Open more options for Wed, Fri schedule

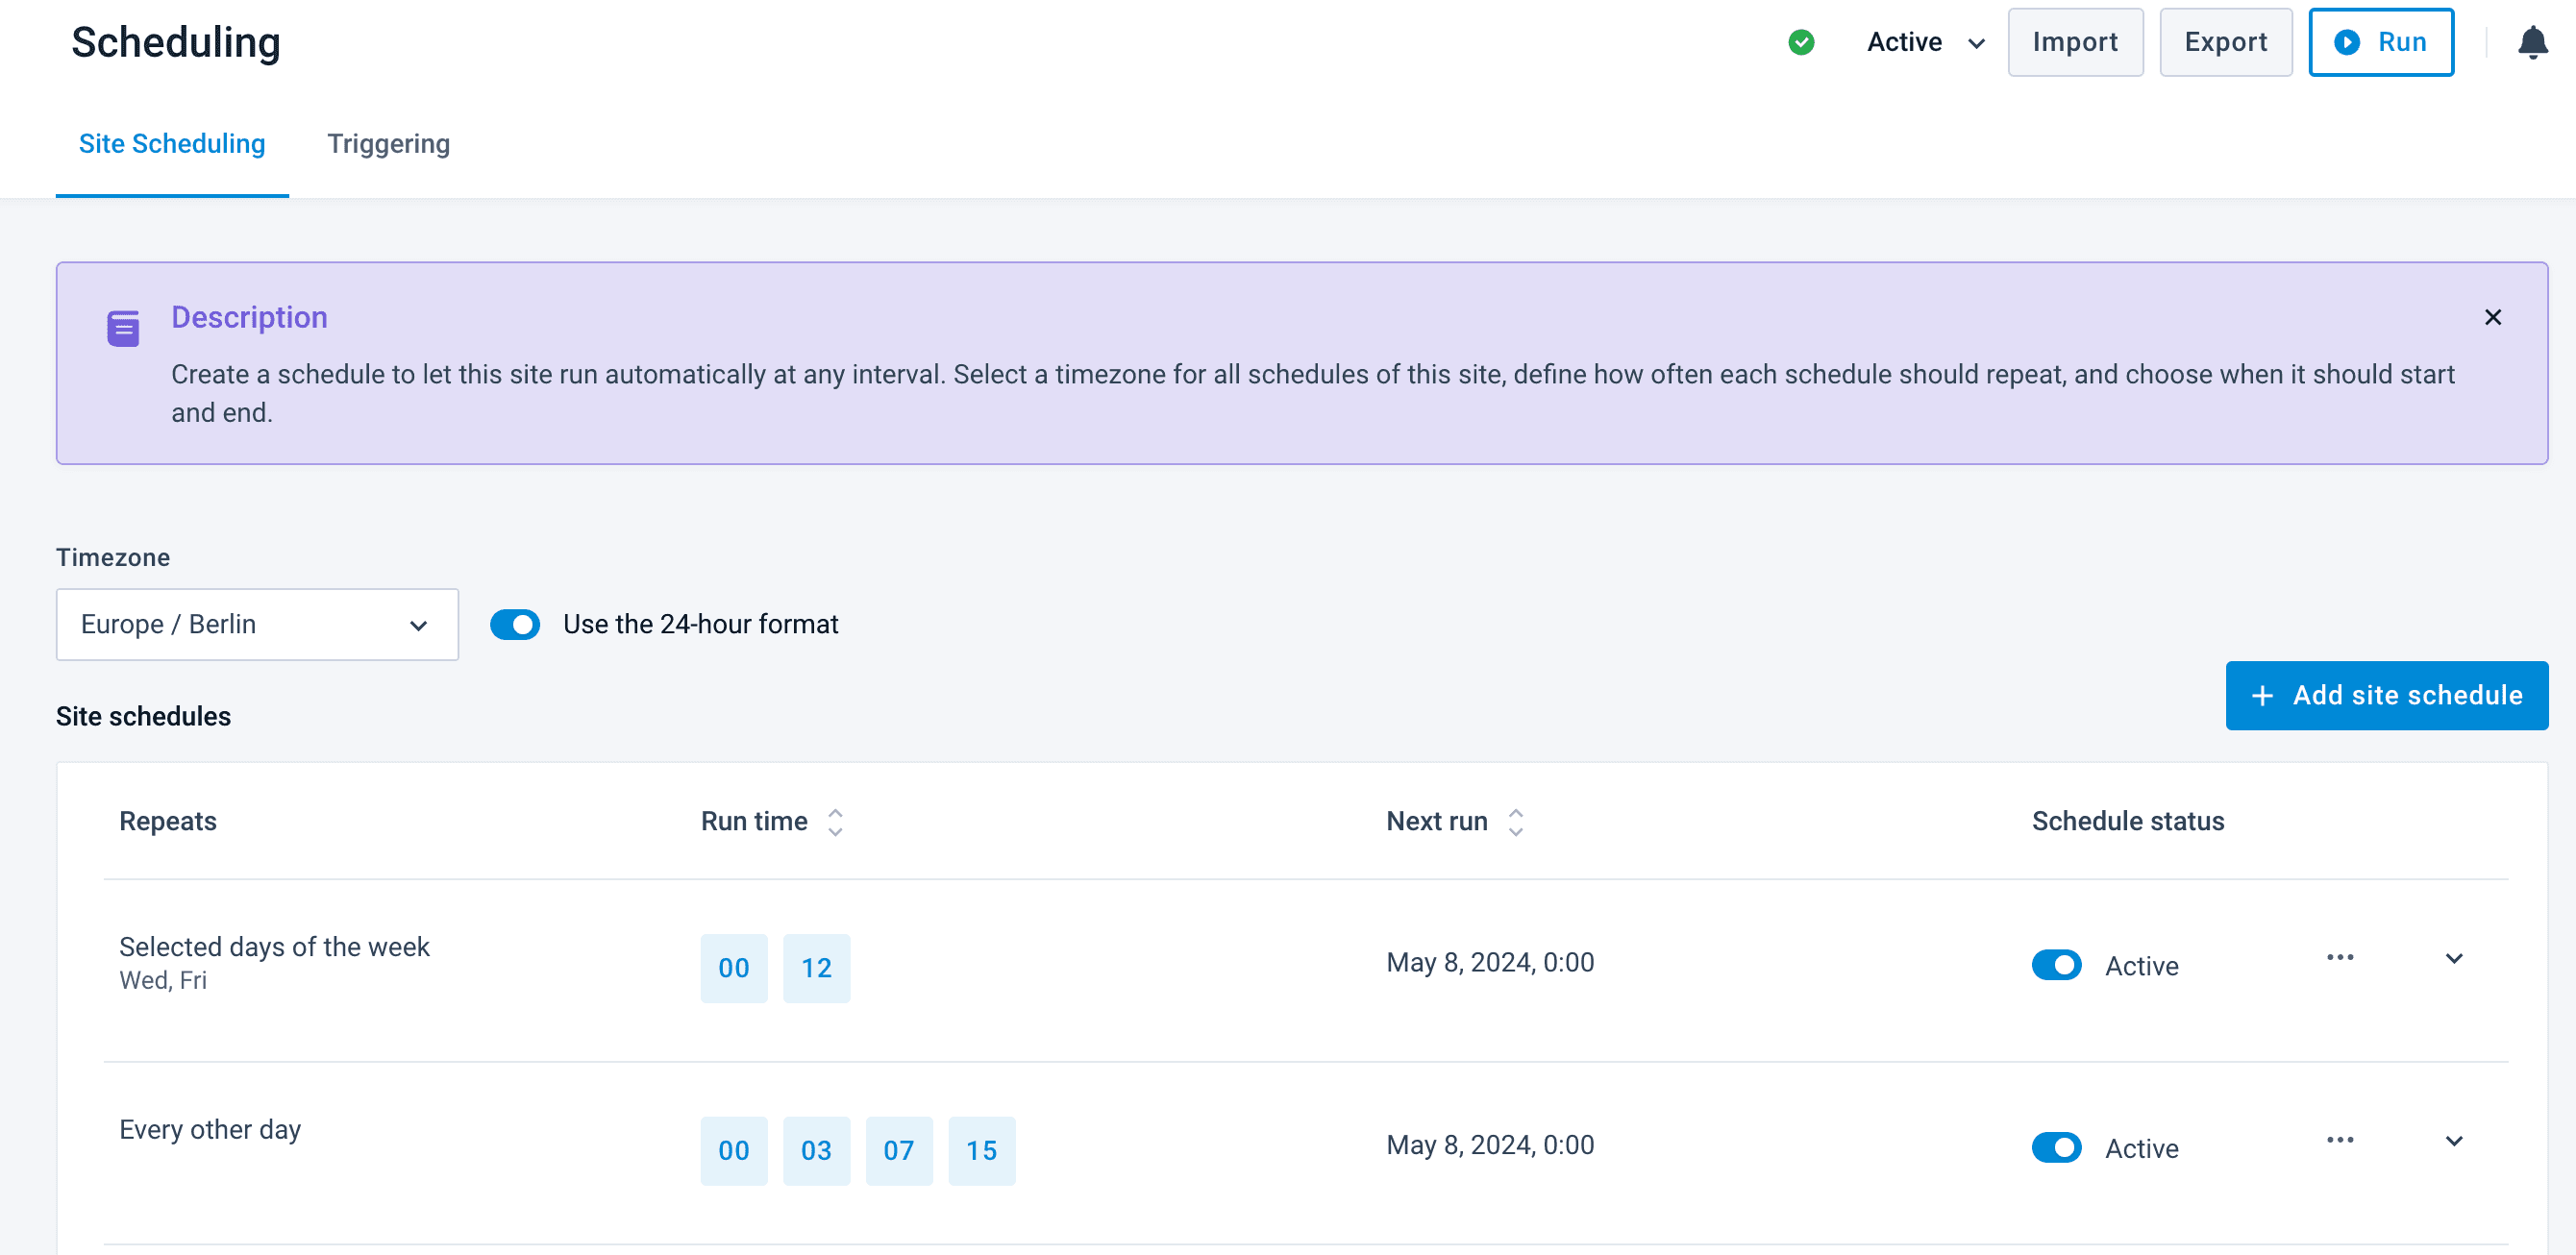tap(2339, 957)
